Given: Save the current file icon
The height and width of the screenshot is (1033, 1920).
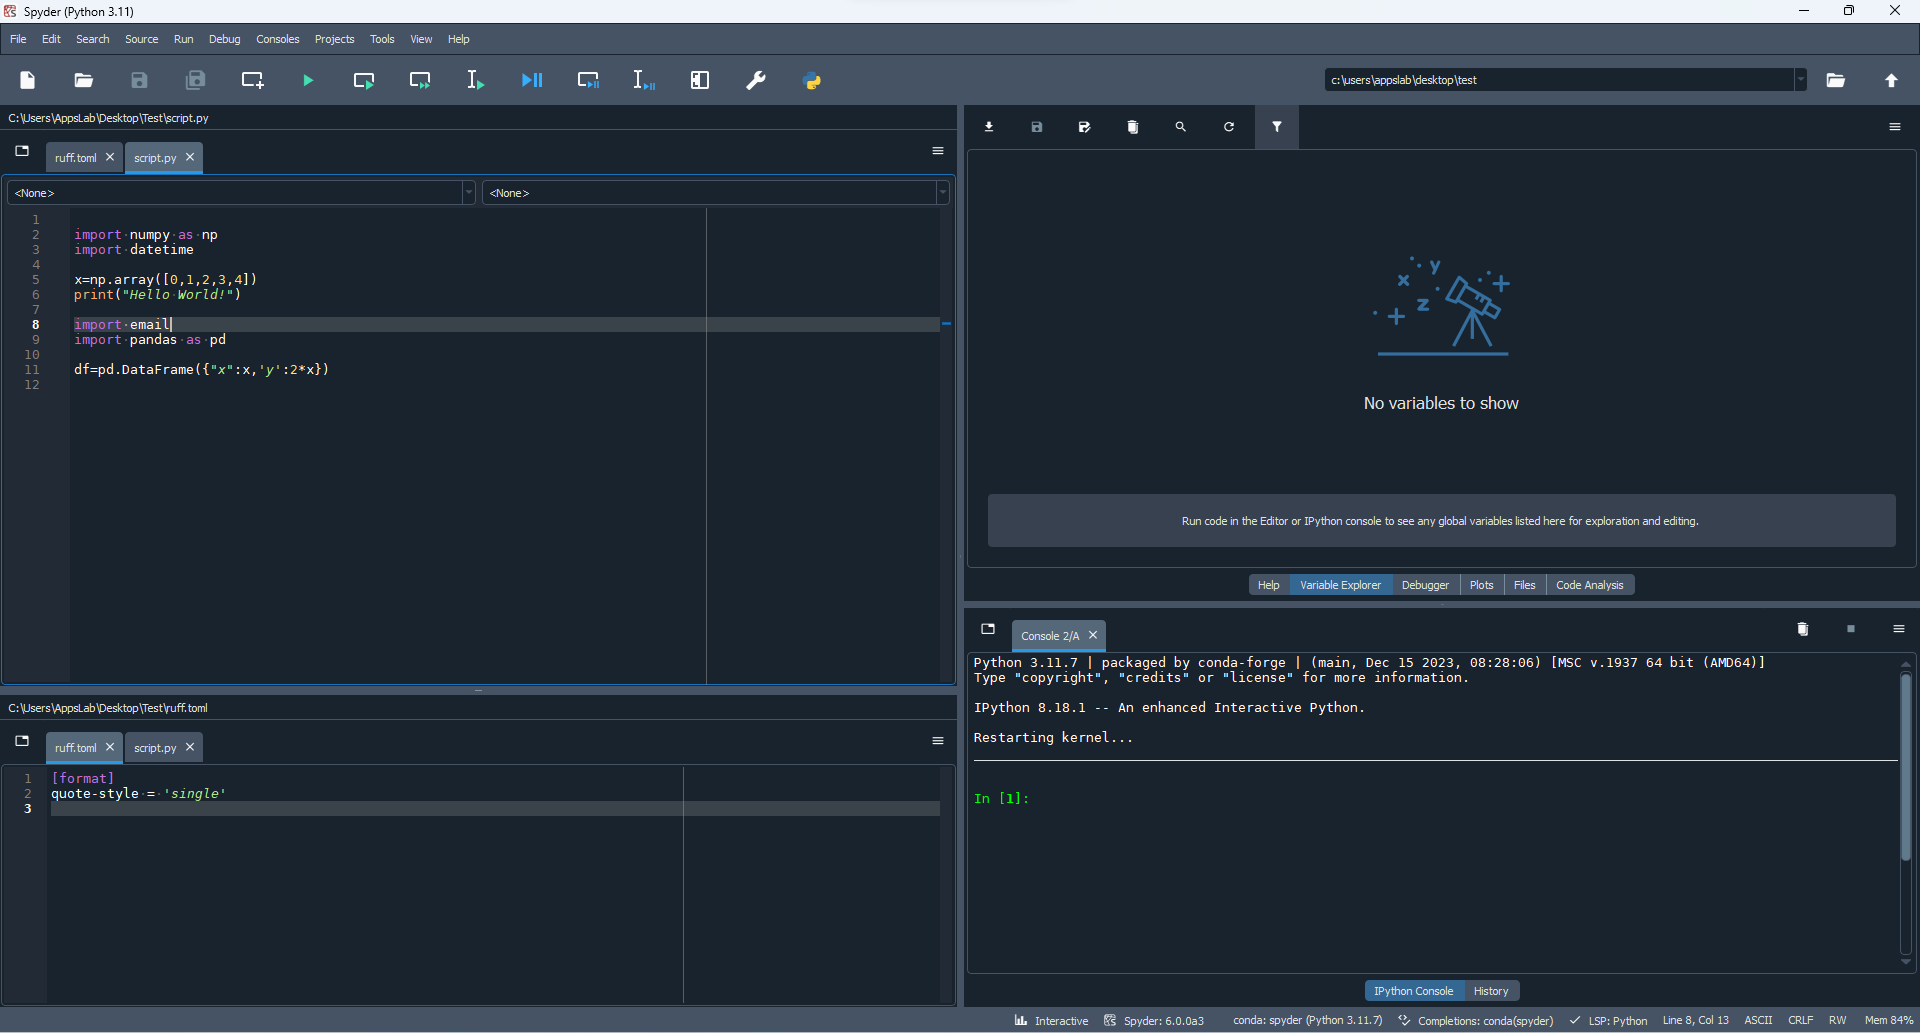Looking at the screenshot, I should (140, 80).
